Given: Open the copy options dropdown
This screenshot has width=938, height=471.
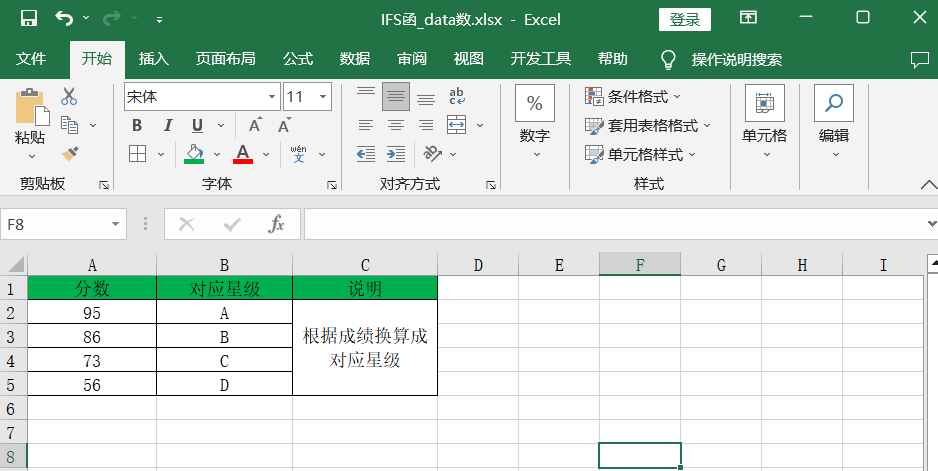Looking at the screenshot, I should [x=93, y=125].
